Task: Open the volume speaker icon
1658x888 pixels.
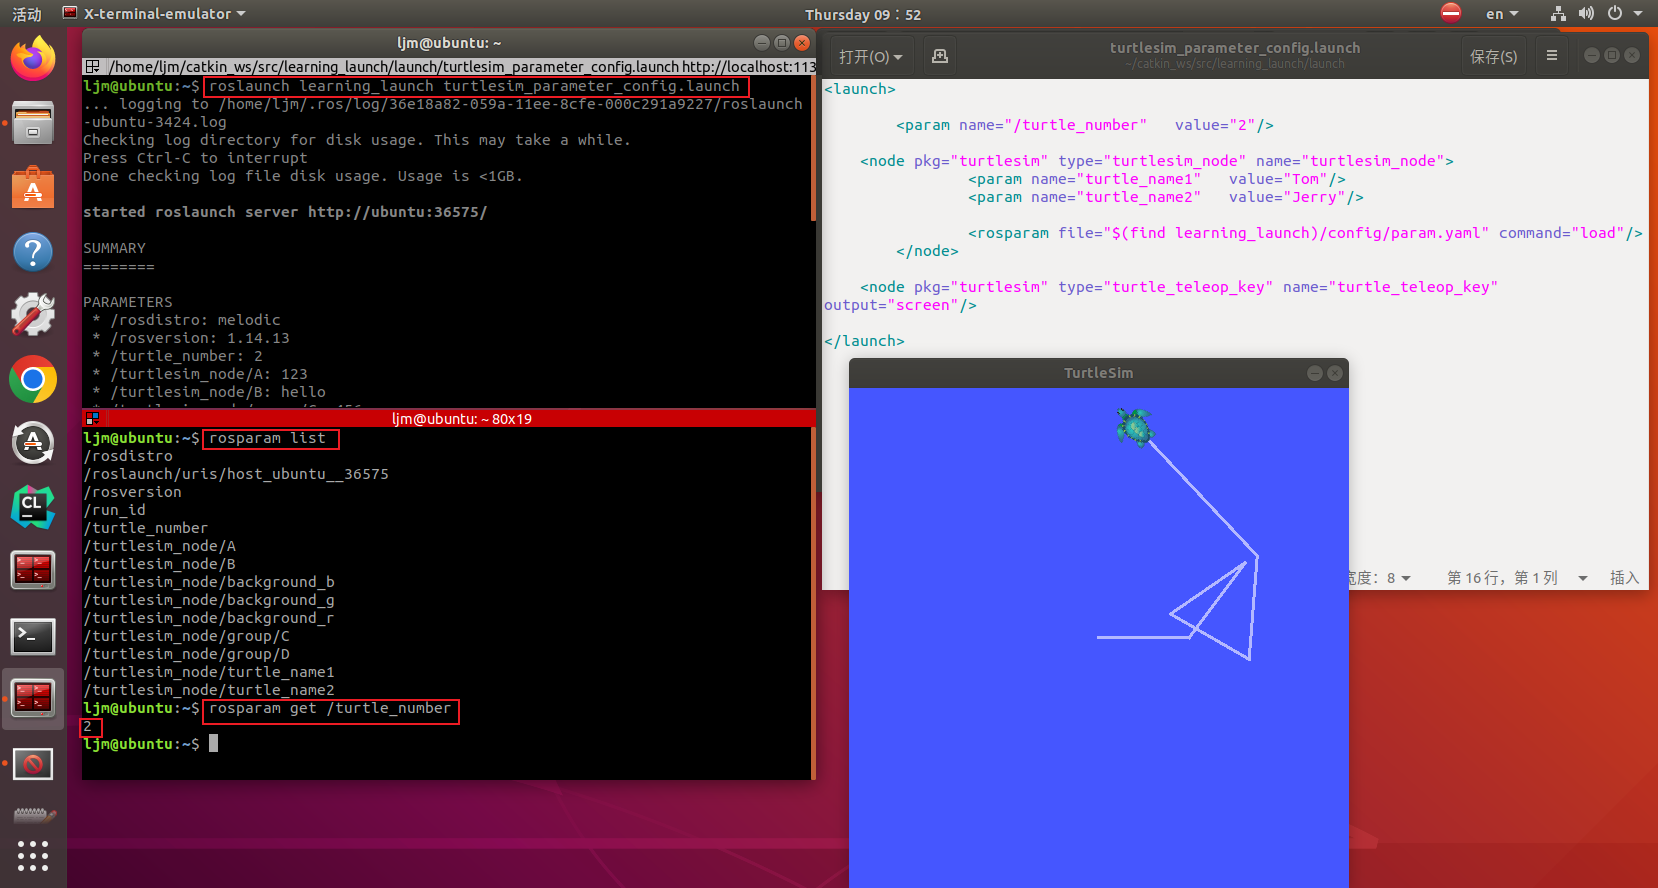Action: pyautogui.click(x=1586, y=14)
